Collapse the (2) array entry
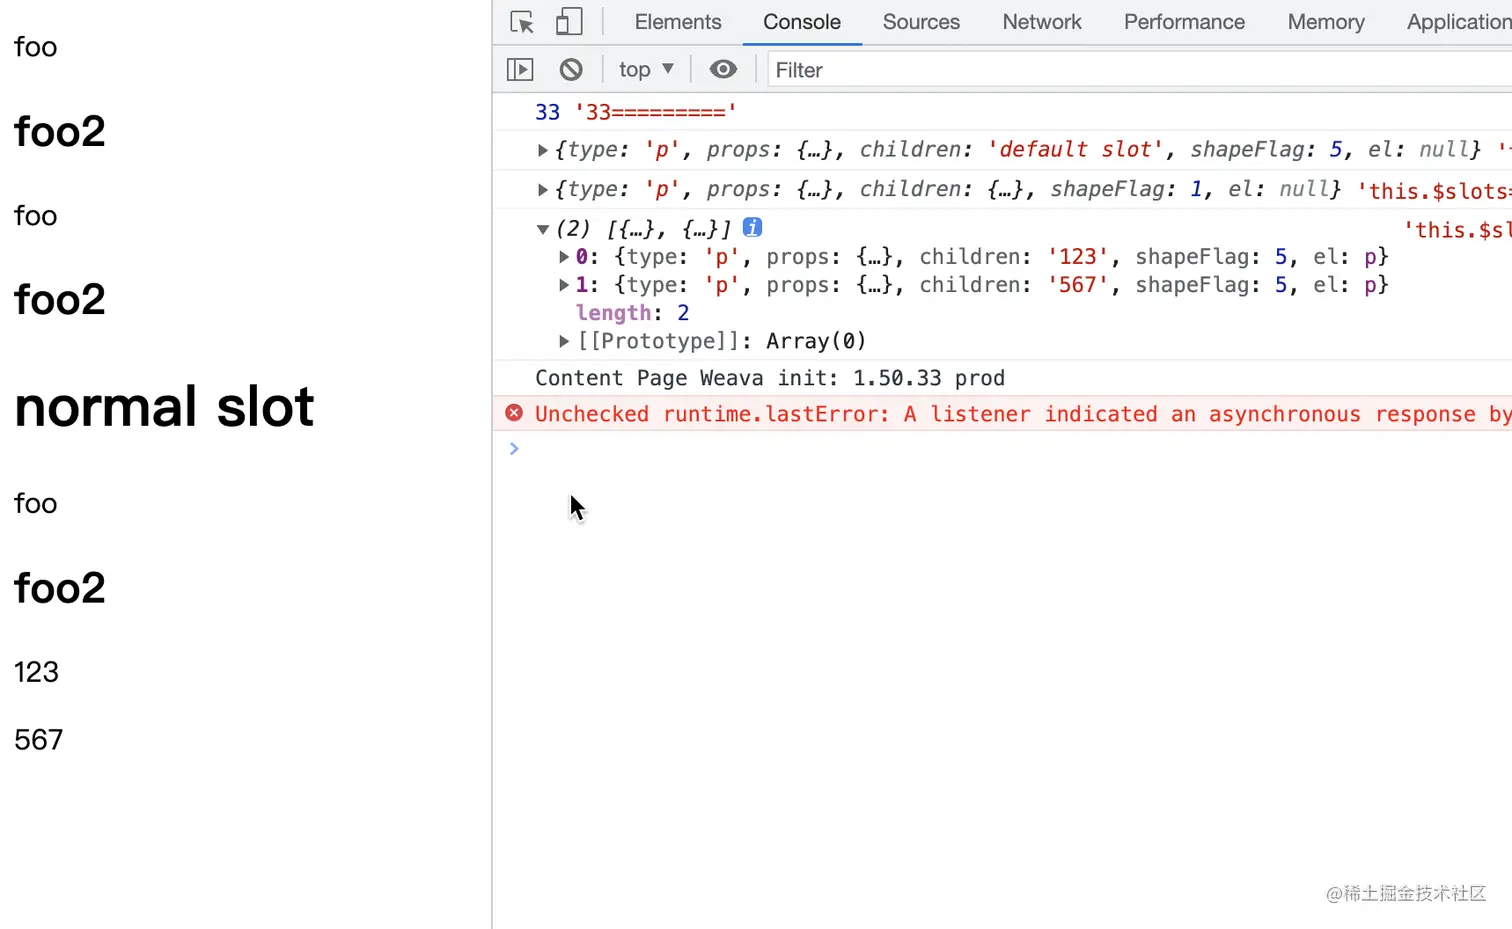Screen dimensions: 1512x929 542,229
